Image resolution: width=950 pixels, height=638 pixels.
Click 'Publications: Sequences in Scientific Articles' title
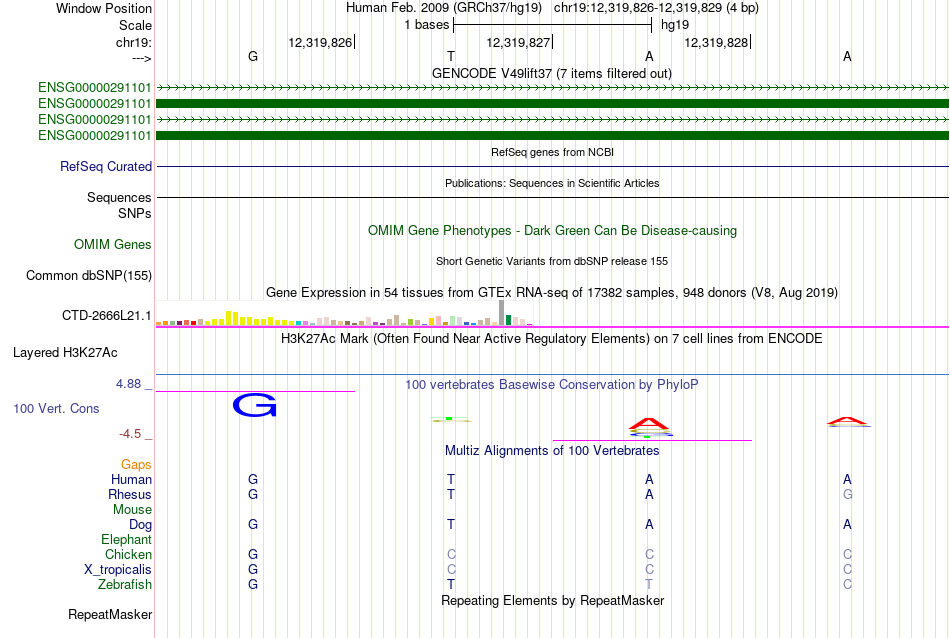pyautogui.click(x=552, y=183)
